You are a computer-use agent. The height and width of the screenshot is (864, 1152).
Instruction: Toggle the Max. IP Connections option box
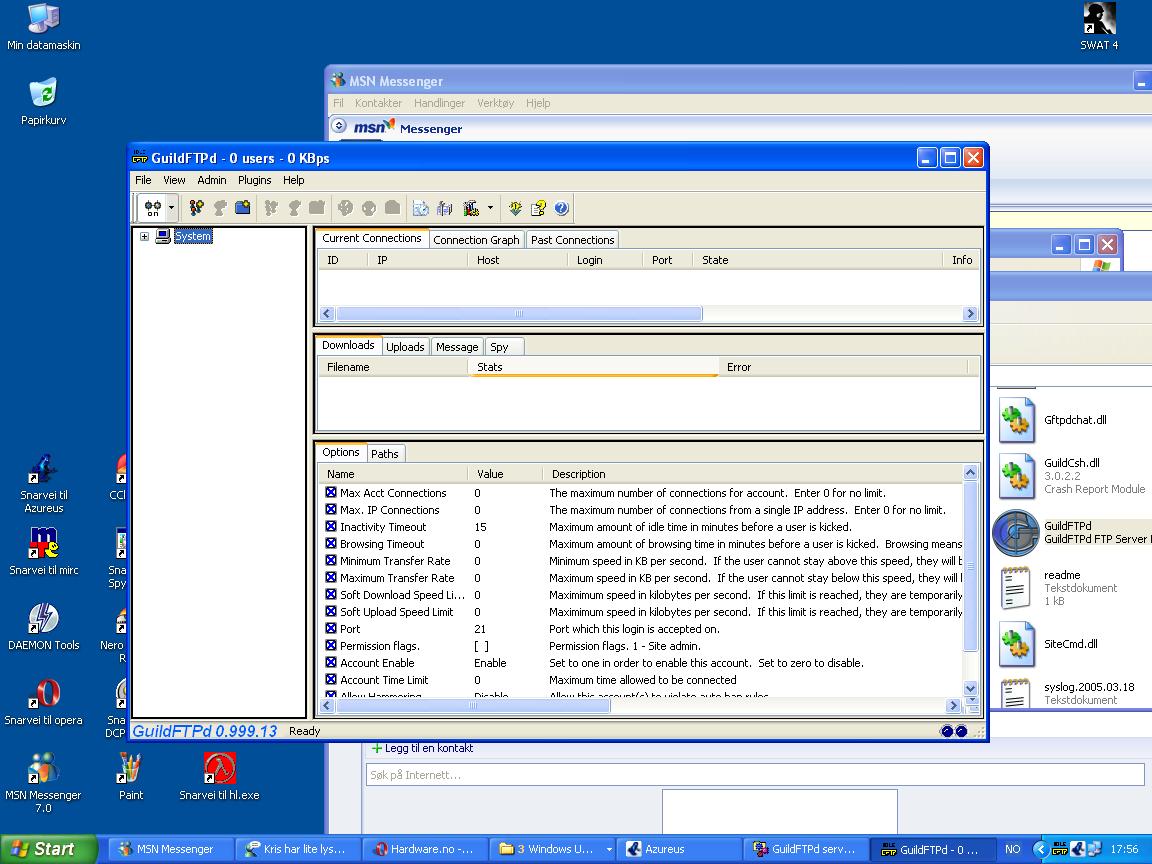pos(331,510)
